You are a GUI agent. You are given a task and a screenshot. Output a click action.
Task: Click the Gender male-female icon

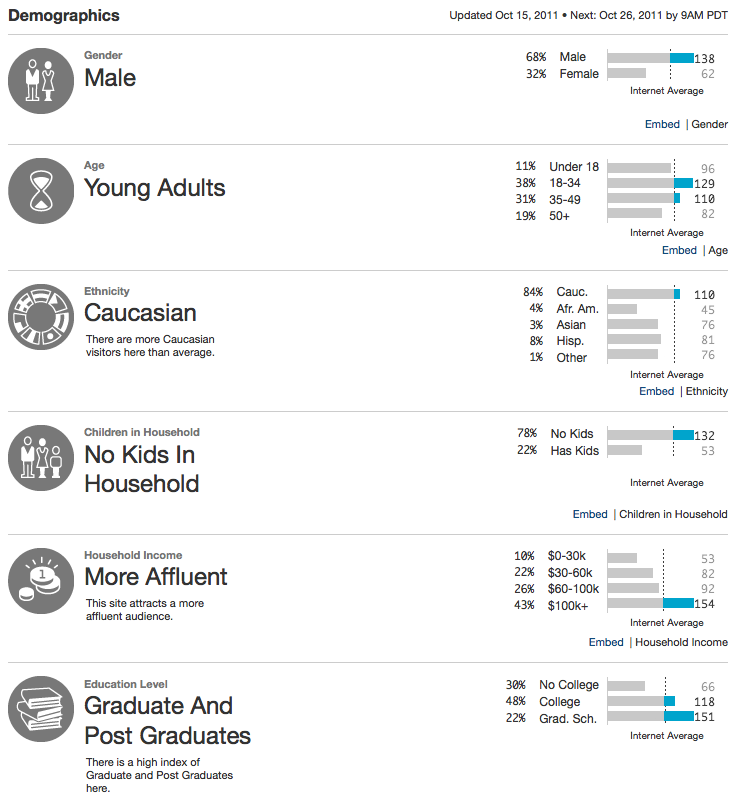tap(40, 80)
